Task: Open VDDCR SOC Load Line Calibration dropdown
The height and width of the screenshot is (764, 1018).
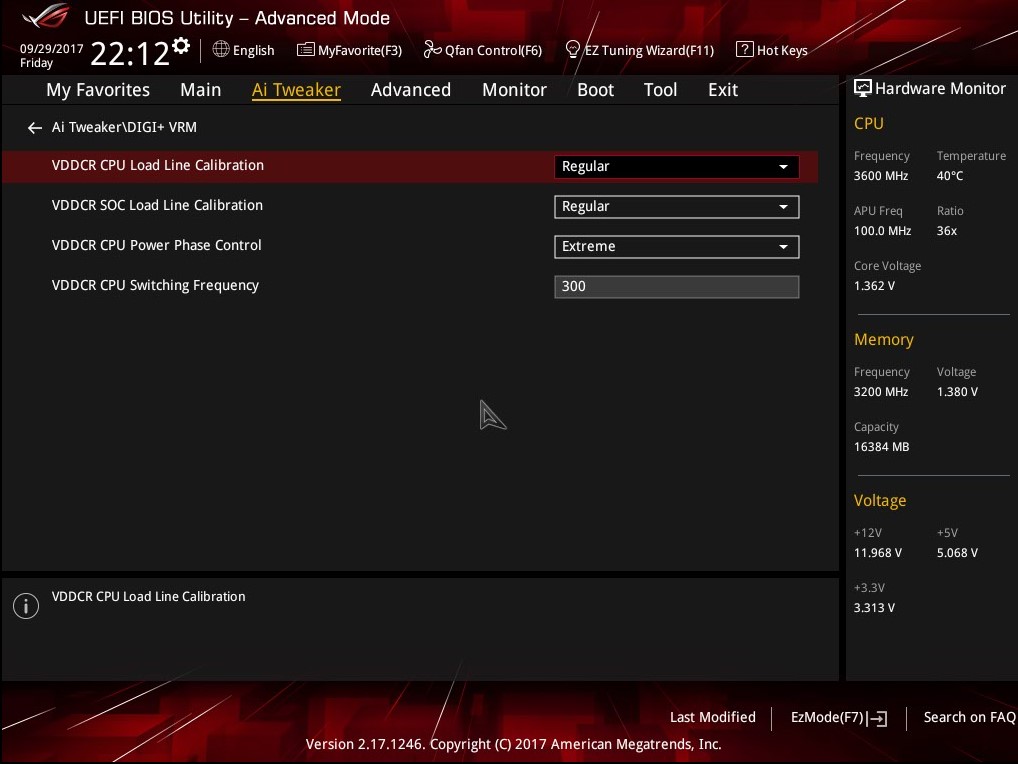Action: pyautogui.click(x=676, y=207)
